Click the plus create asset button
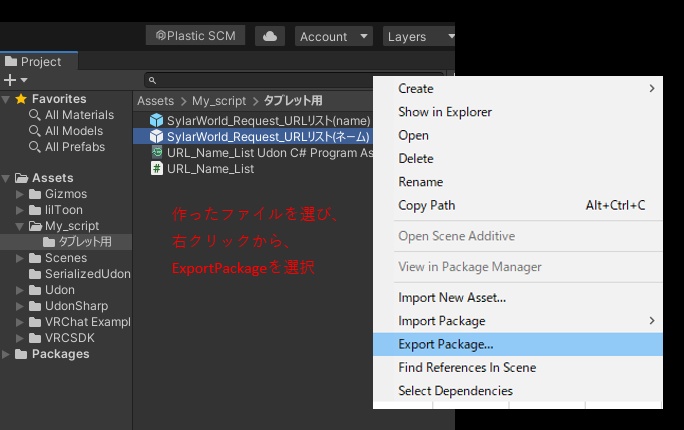 tap(10, 80)
